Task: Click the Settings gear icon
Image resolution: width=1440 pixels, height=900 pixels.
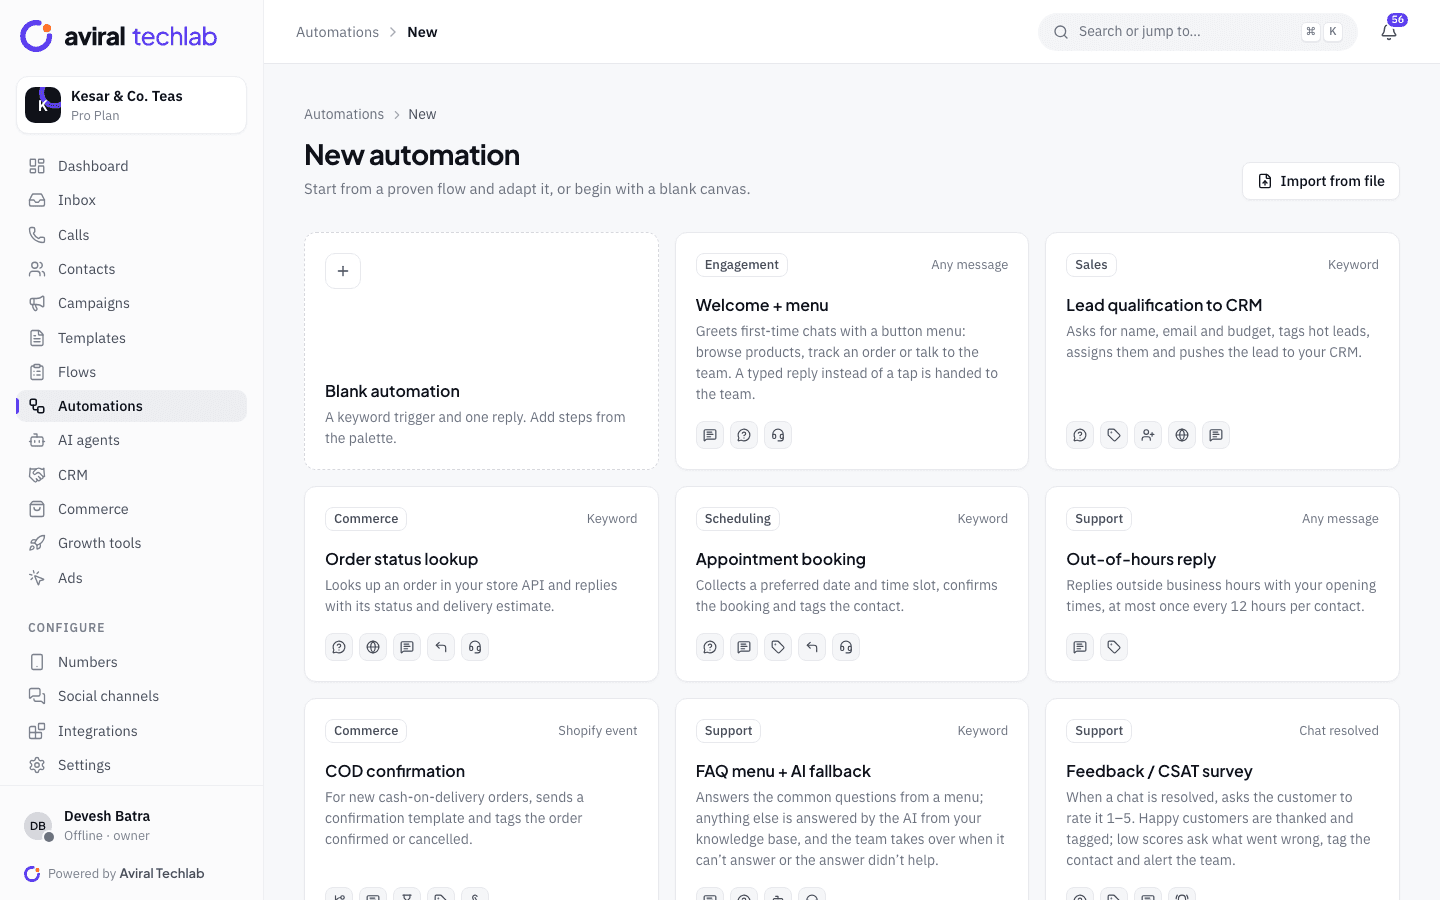Action: [x=37, y=765]
